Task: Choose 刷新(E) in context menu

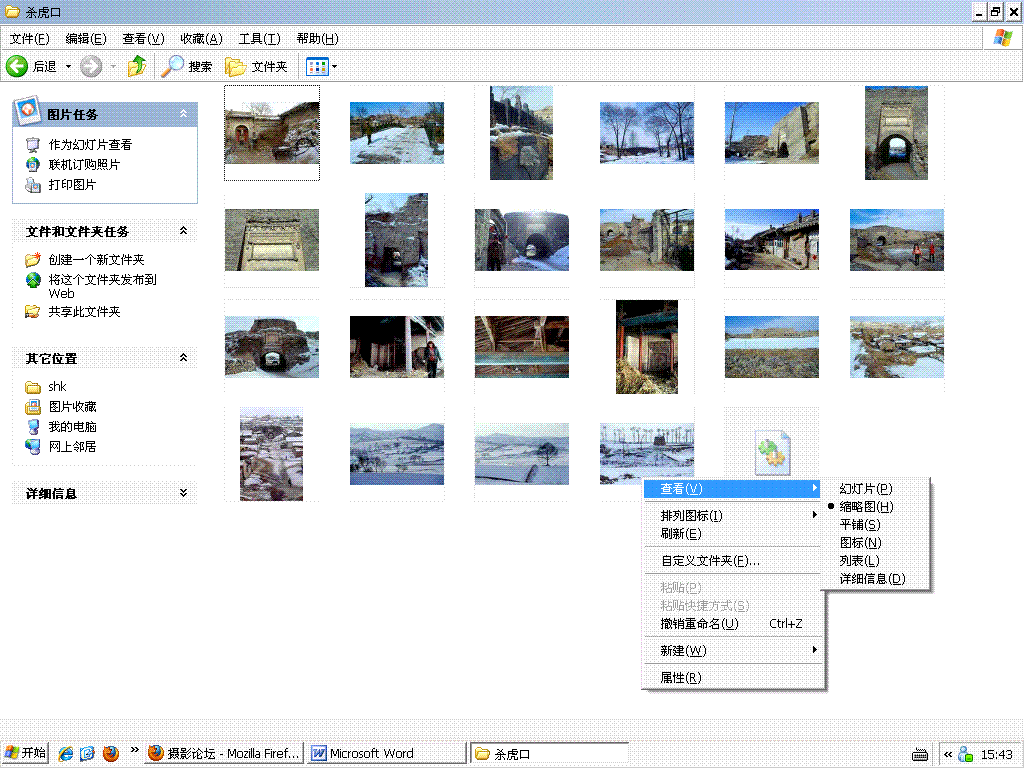Action: [x=732, y=534]
